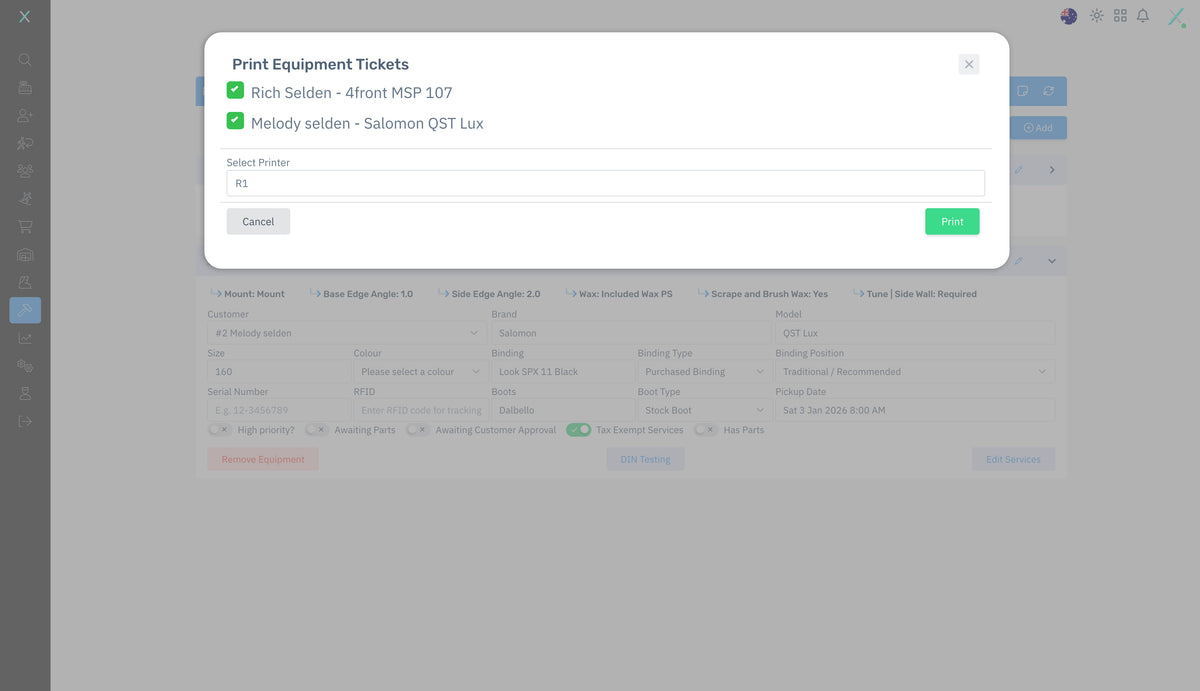Open the shopping cart sidebar icon
This screenshot has height=691, width=1200.
(25, 227)
